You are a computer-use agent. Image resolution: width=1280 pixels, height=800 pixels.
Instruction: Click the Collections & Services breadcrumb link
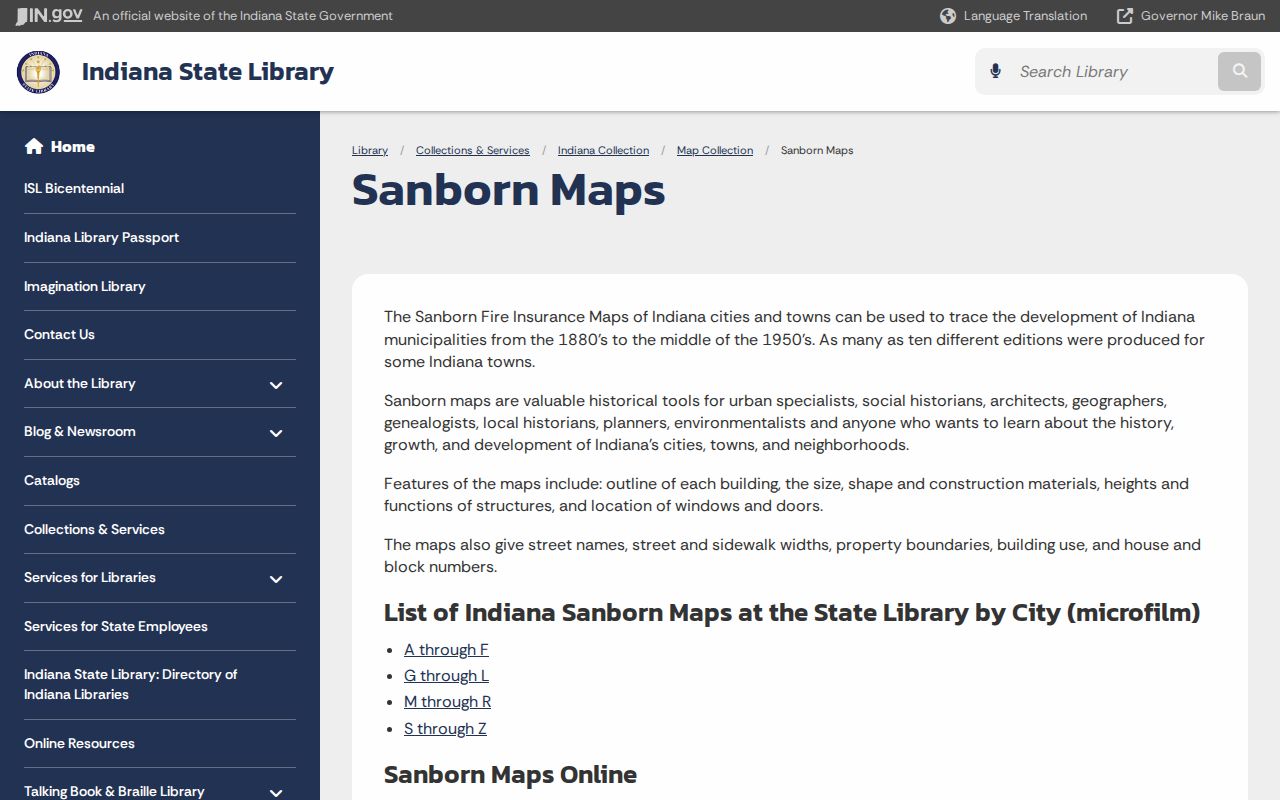[473, 150]
